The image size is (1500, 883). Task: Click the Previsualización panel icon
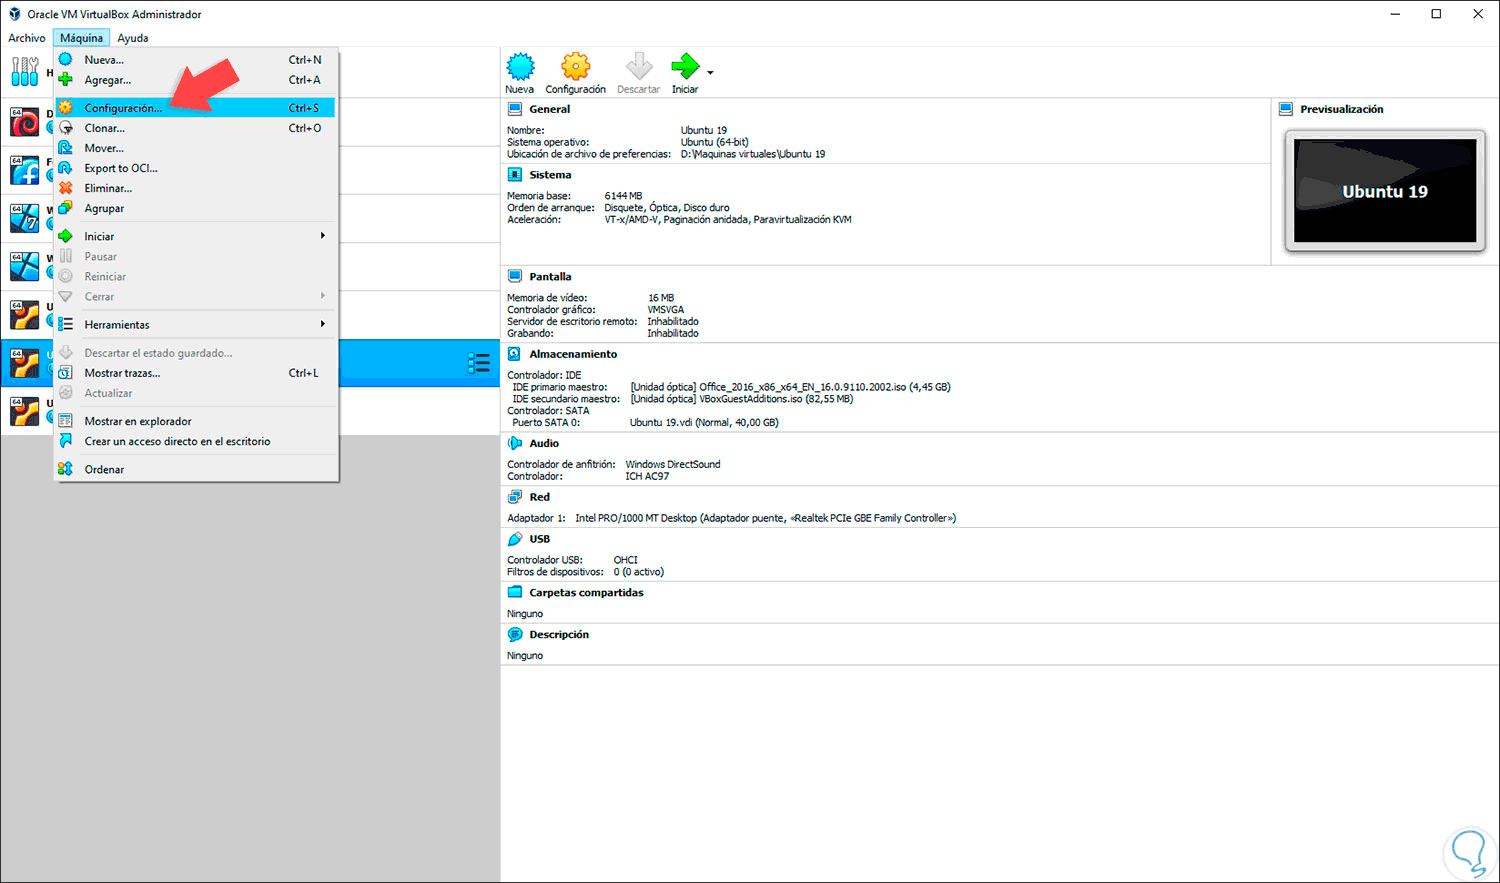coord(1286,109)
